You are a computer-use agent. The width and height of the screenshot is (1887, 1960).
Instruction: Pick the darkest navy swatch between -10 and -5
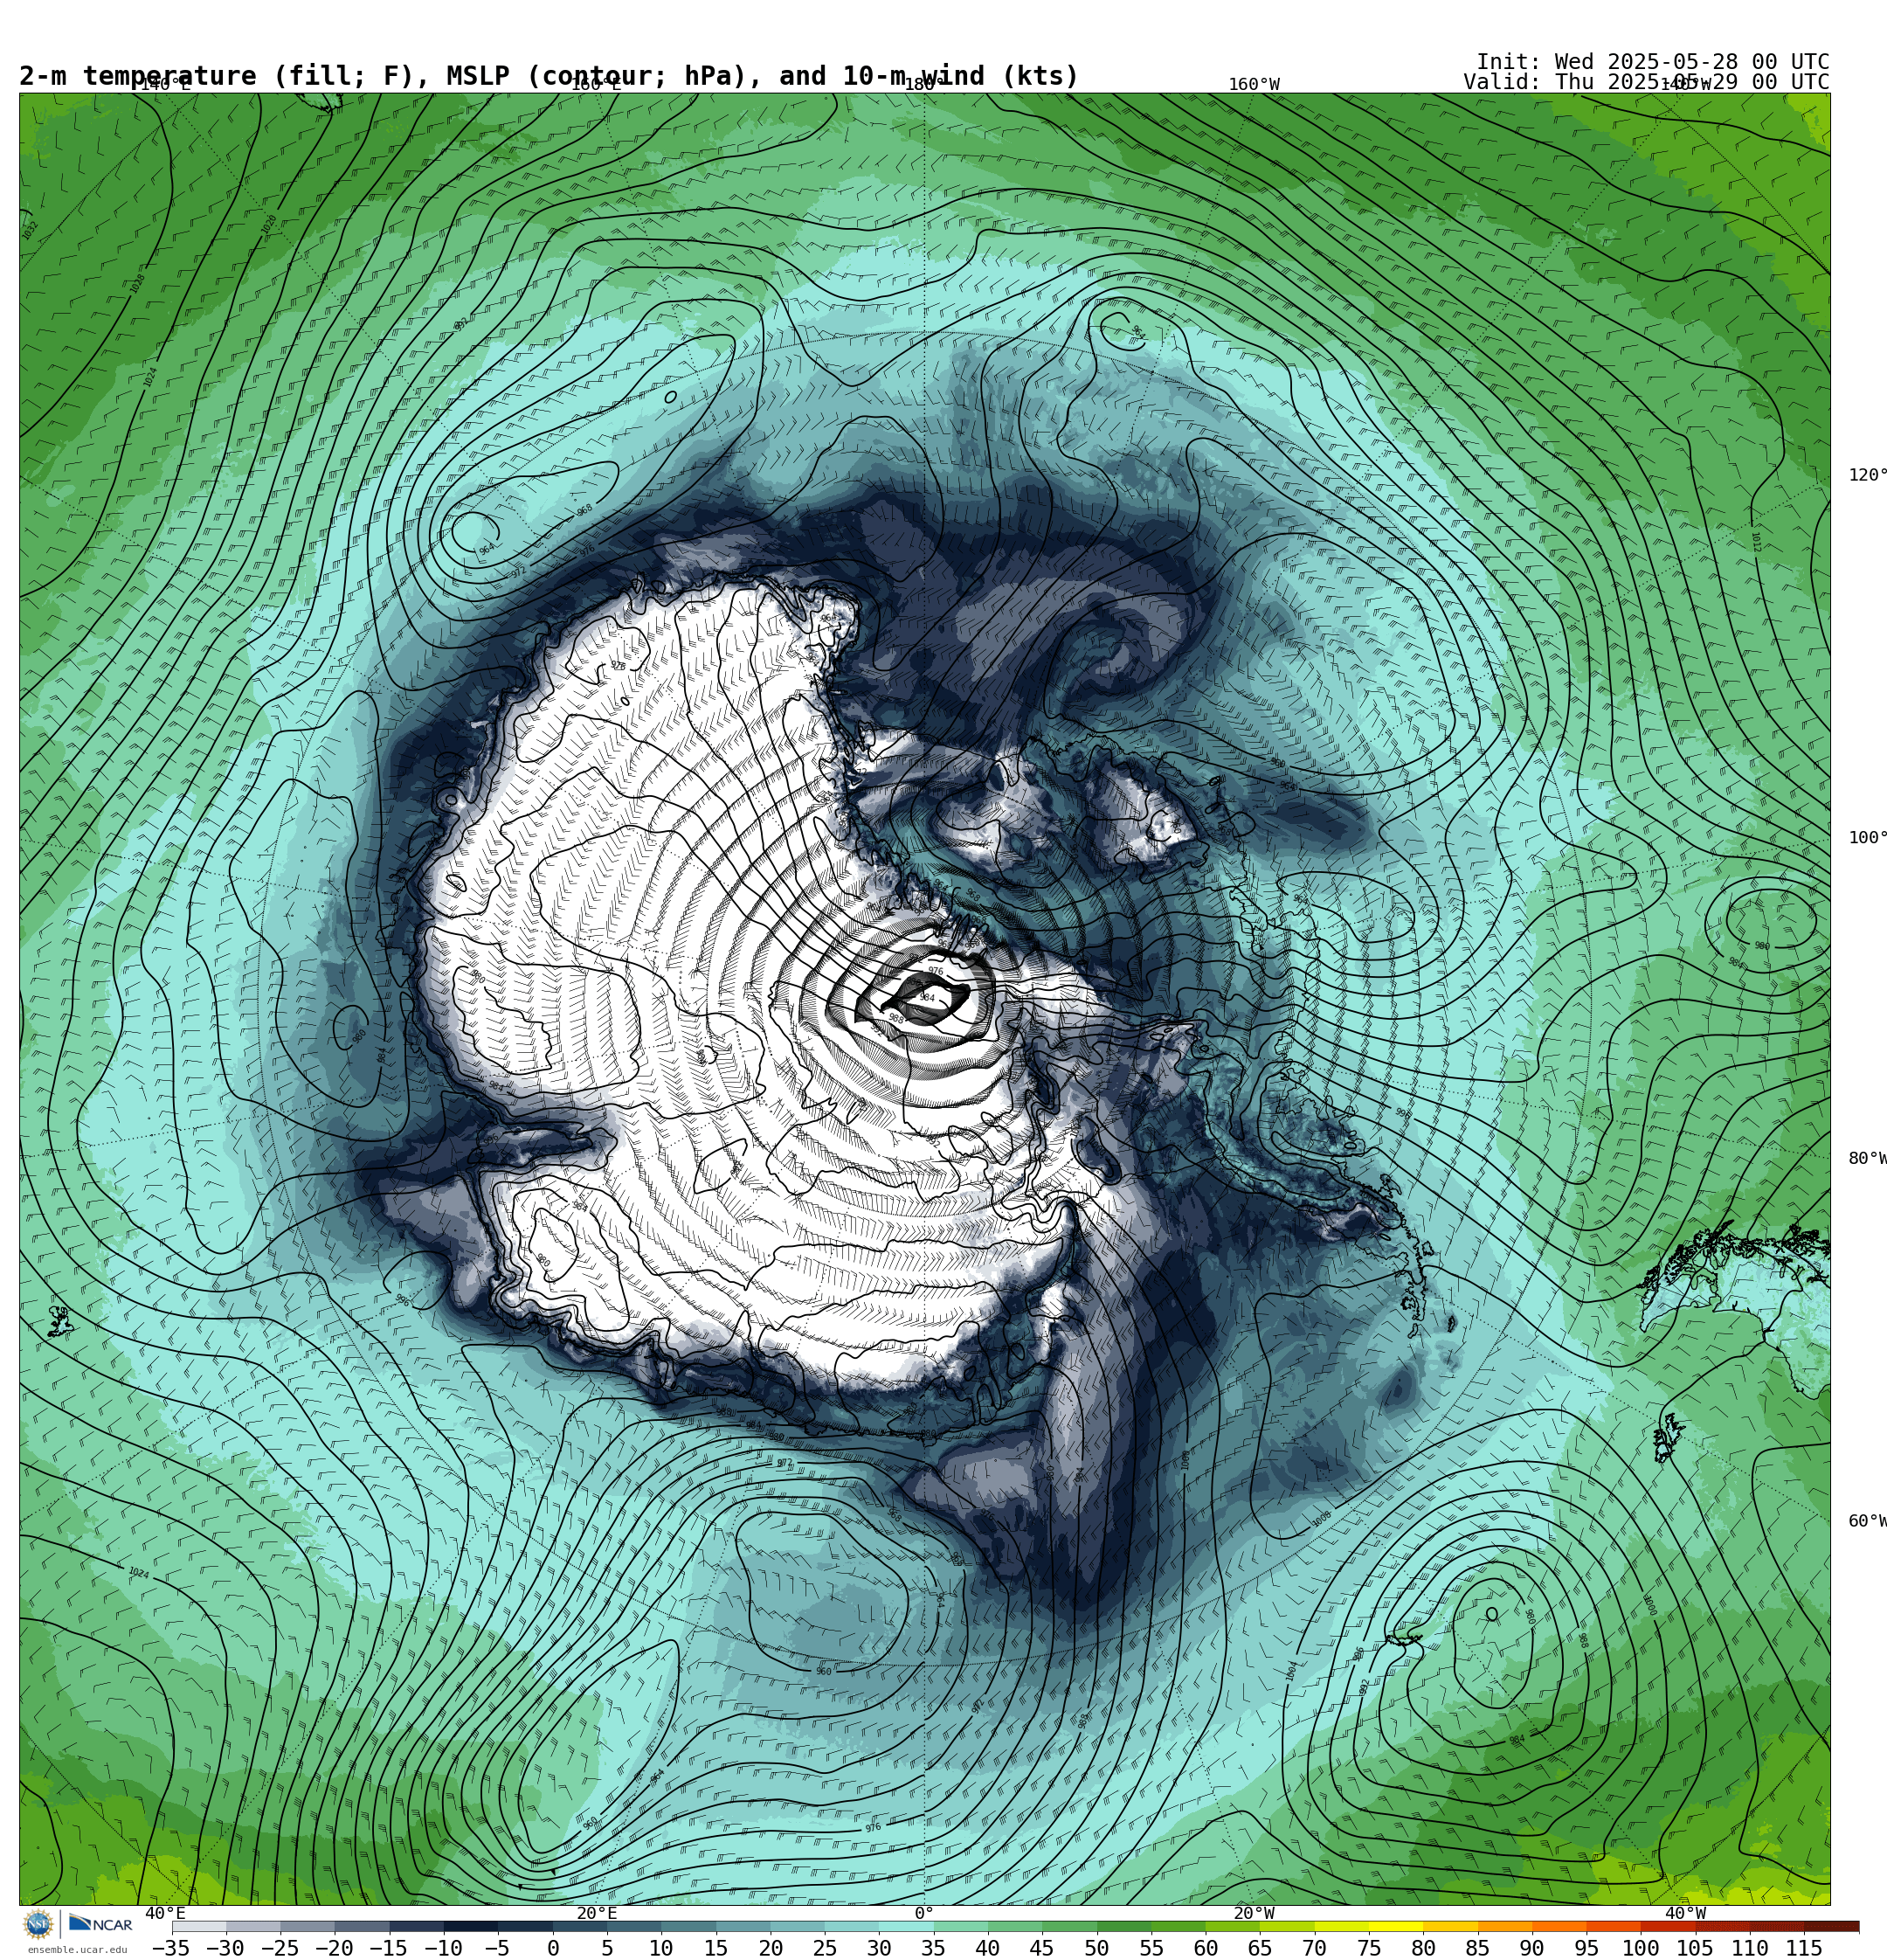(x=470, y=1926)
